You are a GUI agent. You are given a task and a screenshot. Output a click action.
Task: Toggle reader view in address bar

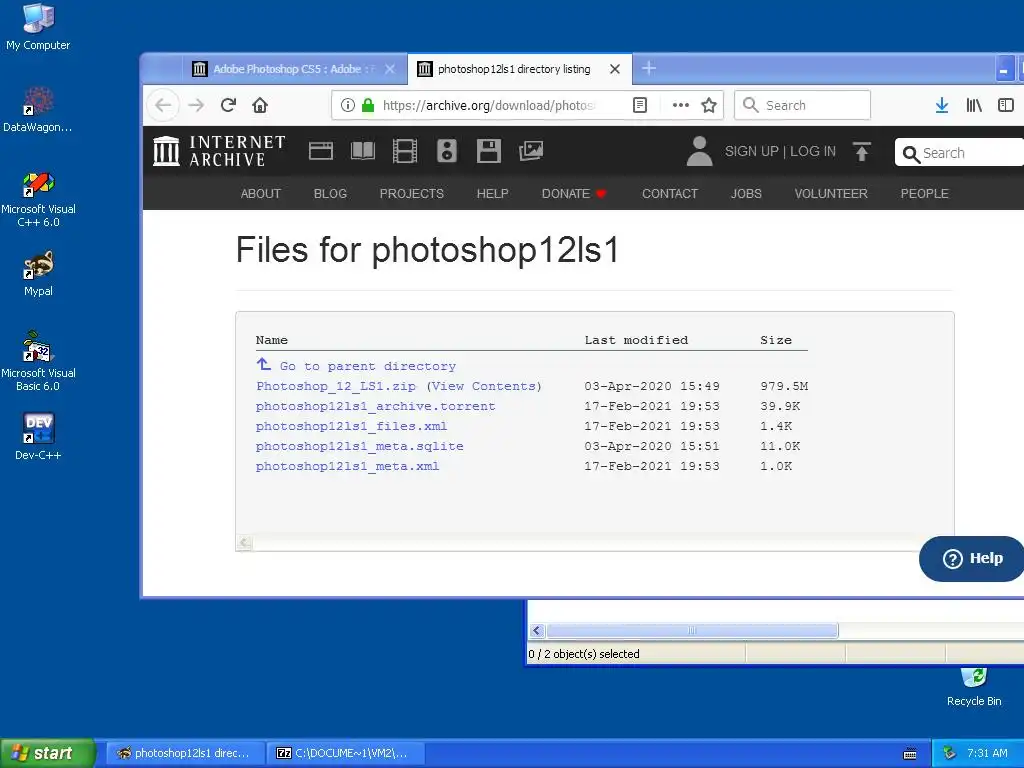coord(640,105)
